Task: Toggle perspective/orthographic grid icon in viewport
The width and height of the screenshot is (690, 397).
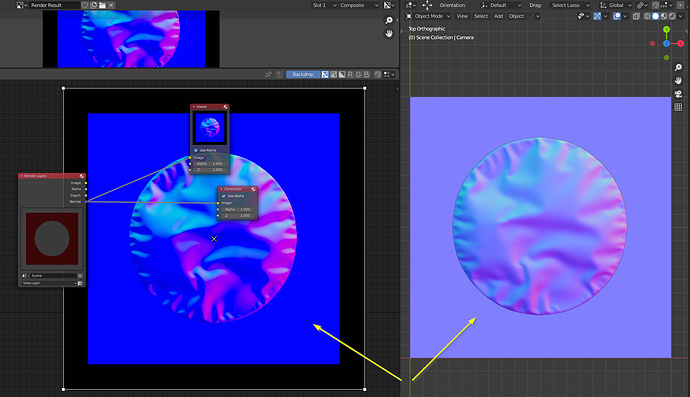Action: click(x=678, y=107)
